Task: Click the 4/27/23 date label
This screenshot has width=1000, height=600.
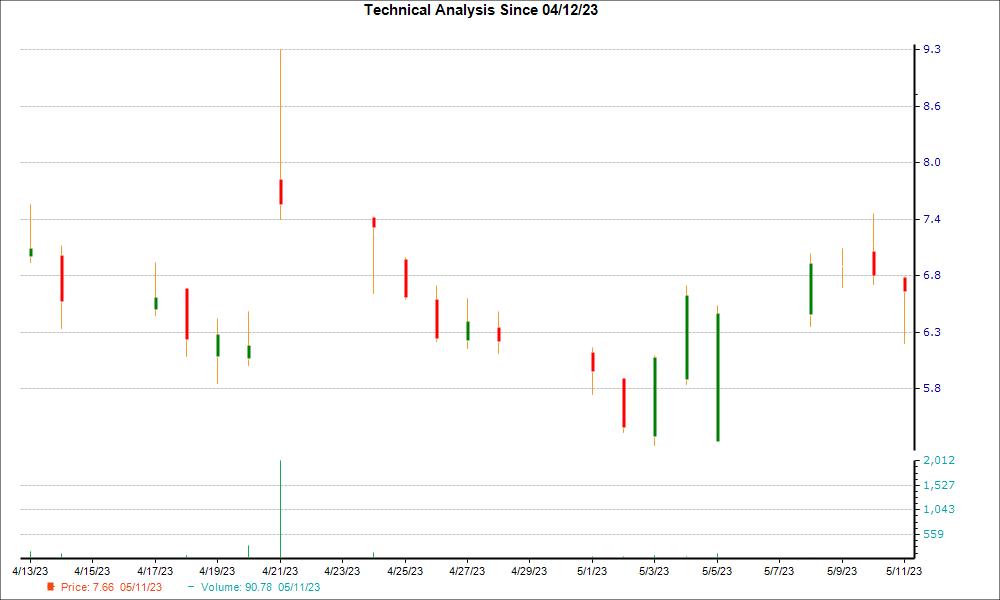Action: click(467, 571)
